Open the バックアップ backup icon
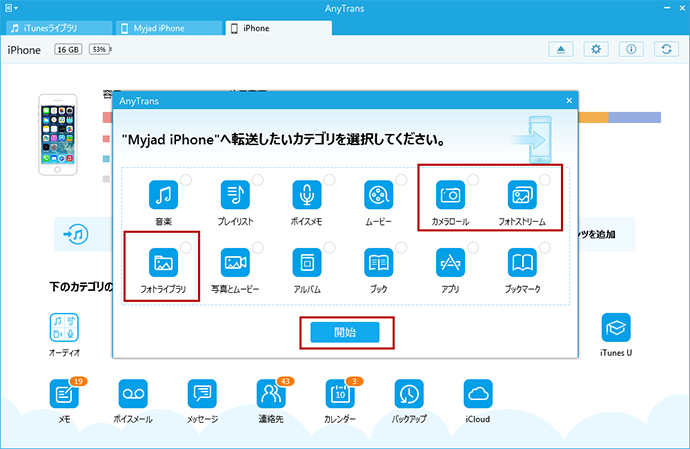Screen dimensions: 690x449 pyautogui.click(x=409, y=394)
